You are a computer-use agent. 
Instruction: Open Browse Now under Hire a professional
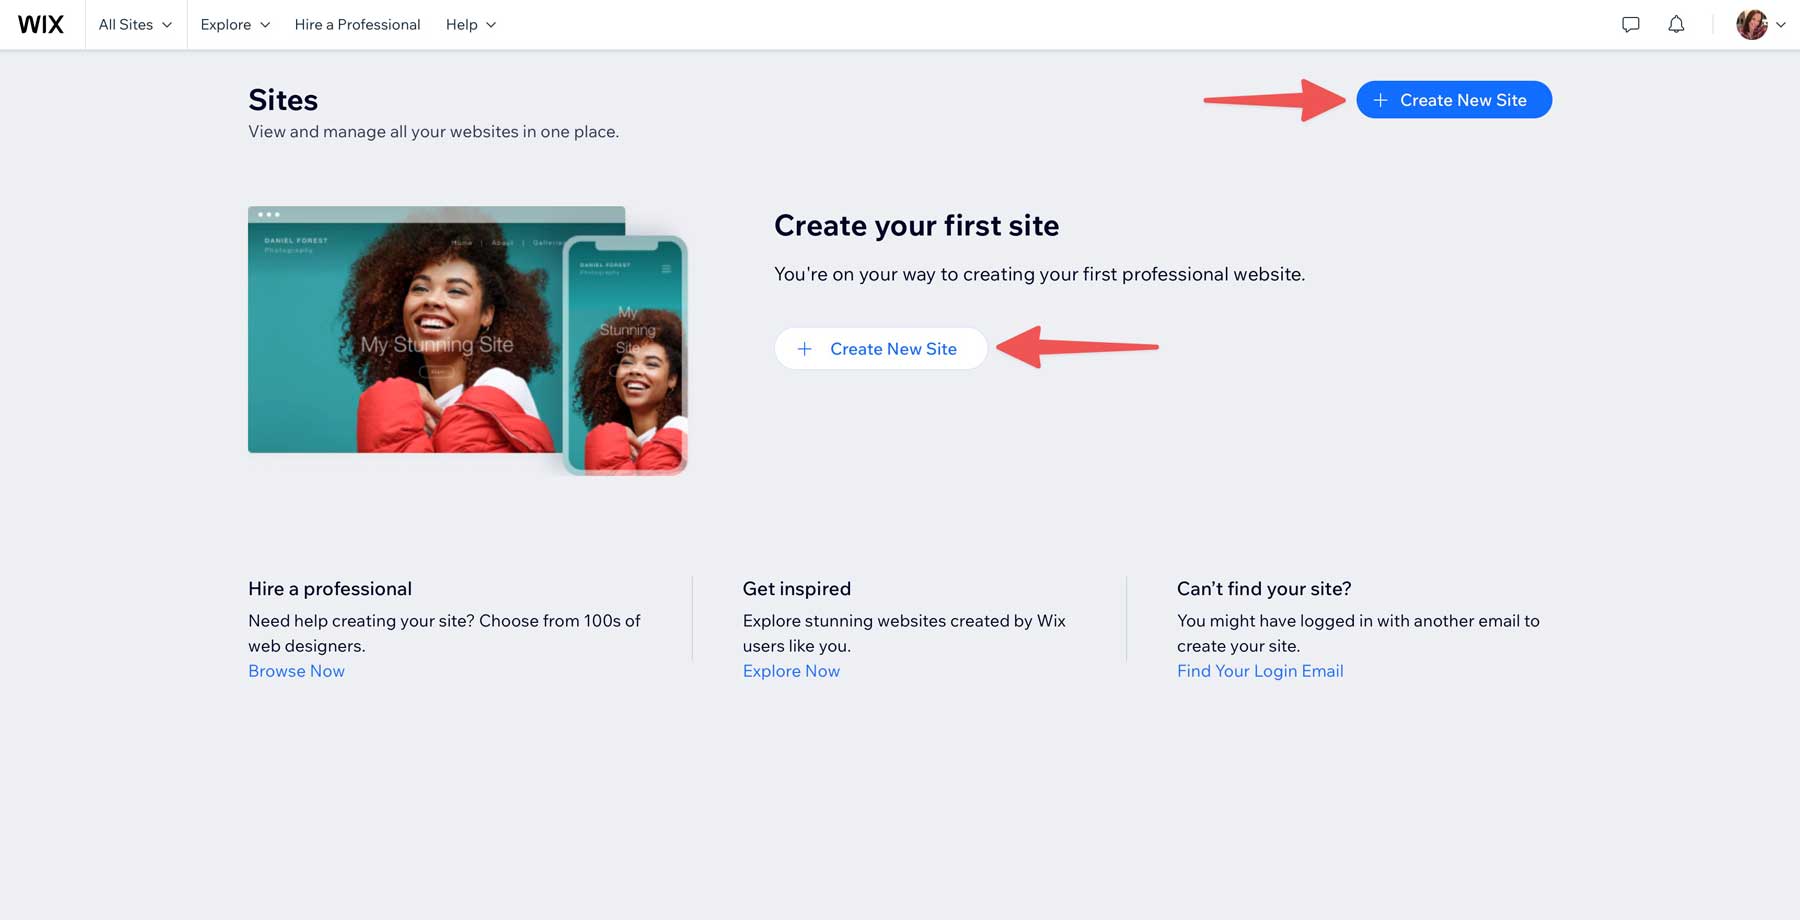tap(296, 671)
